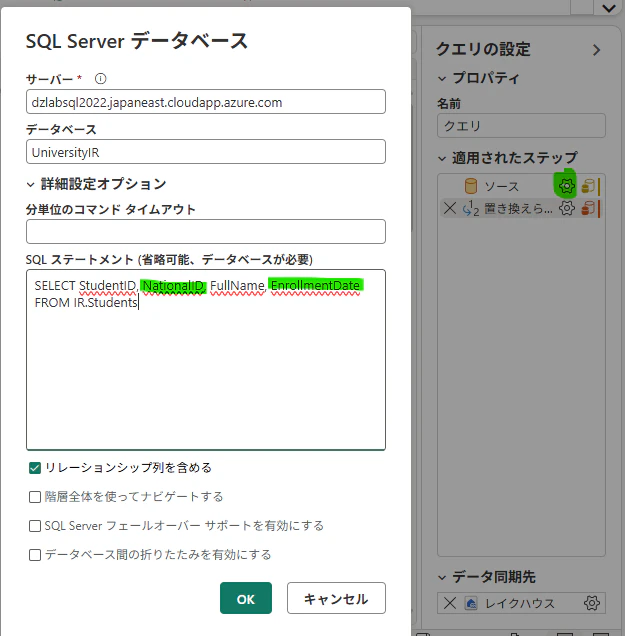Click FROM IR.Students line
Viewport: 625px width, 636px height.
tap(86, 303)
